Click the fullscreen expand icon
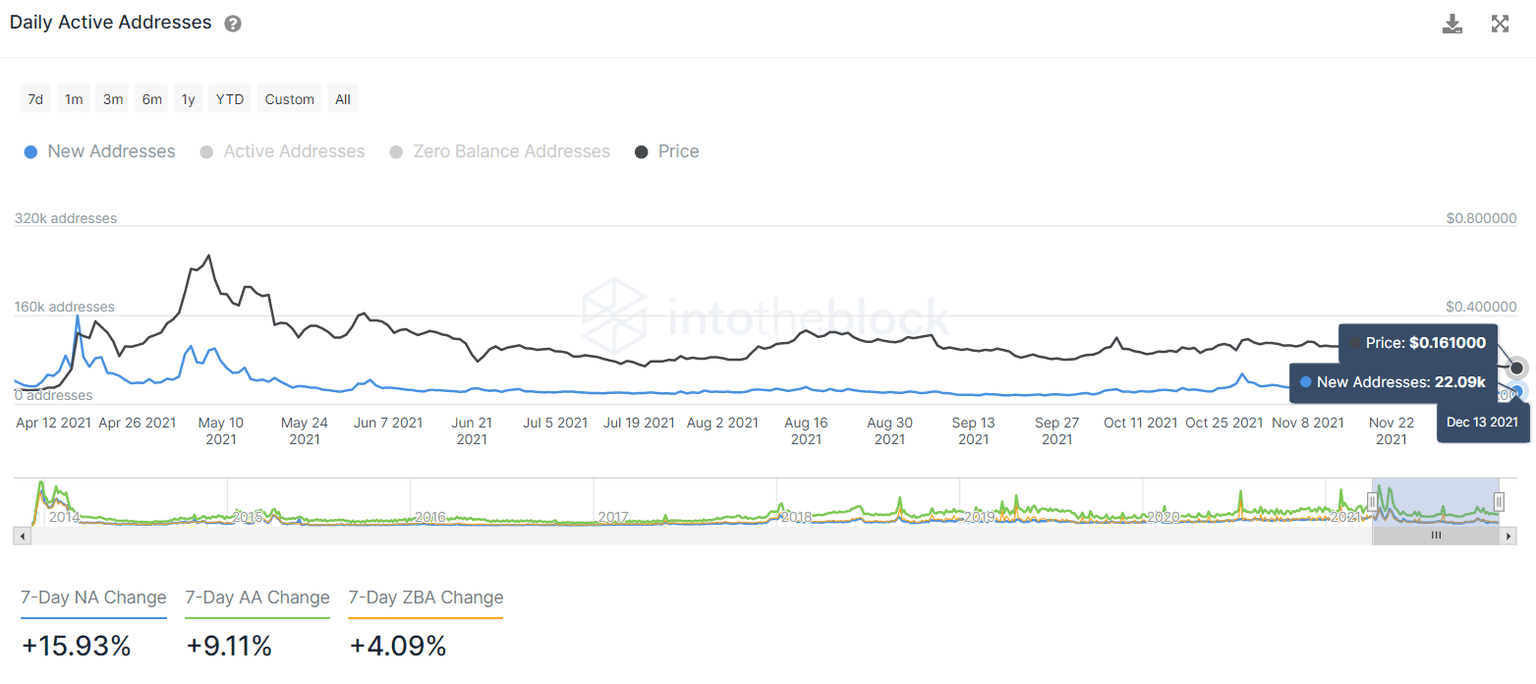 [x=1500, y=24]
